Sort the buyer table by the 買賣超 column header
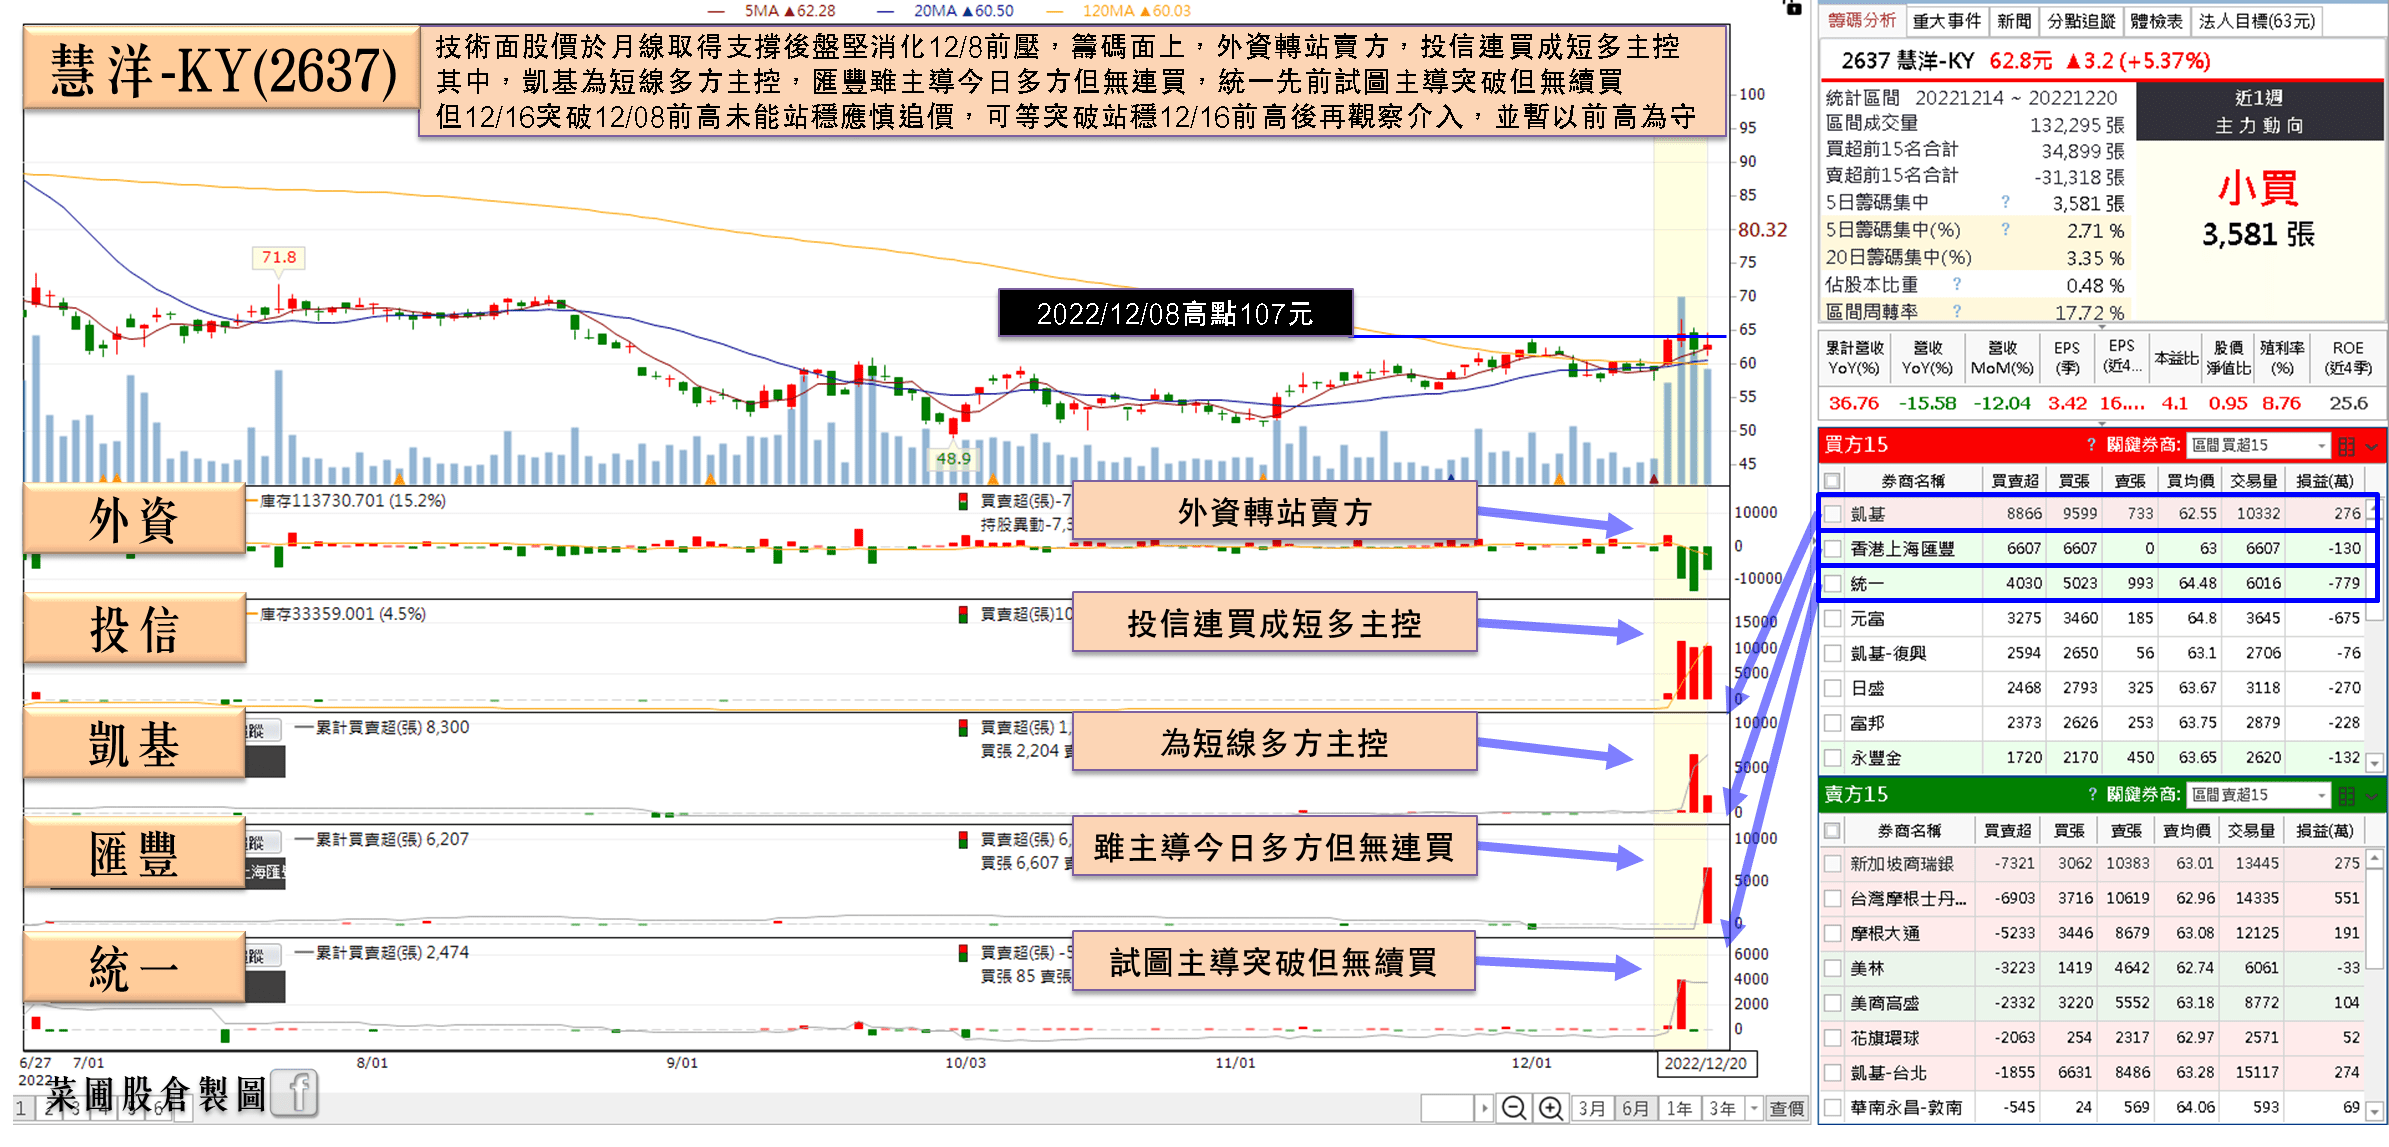Image resolution: width=2389 pixels, height=1147 pixels. [2014, 481]
